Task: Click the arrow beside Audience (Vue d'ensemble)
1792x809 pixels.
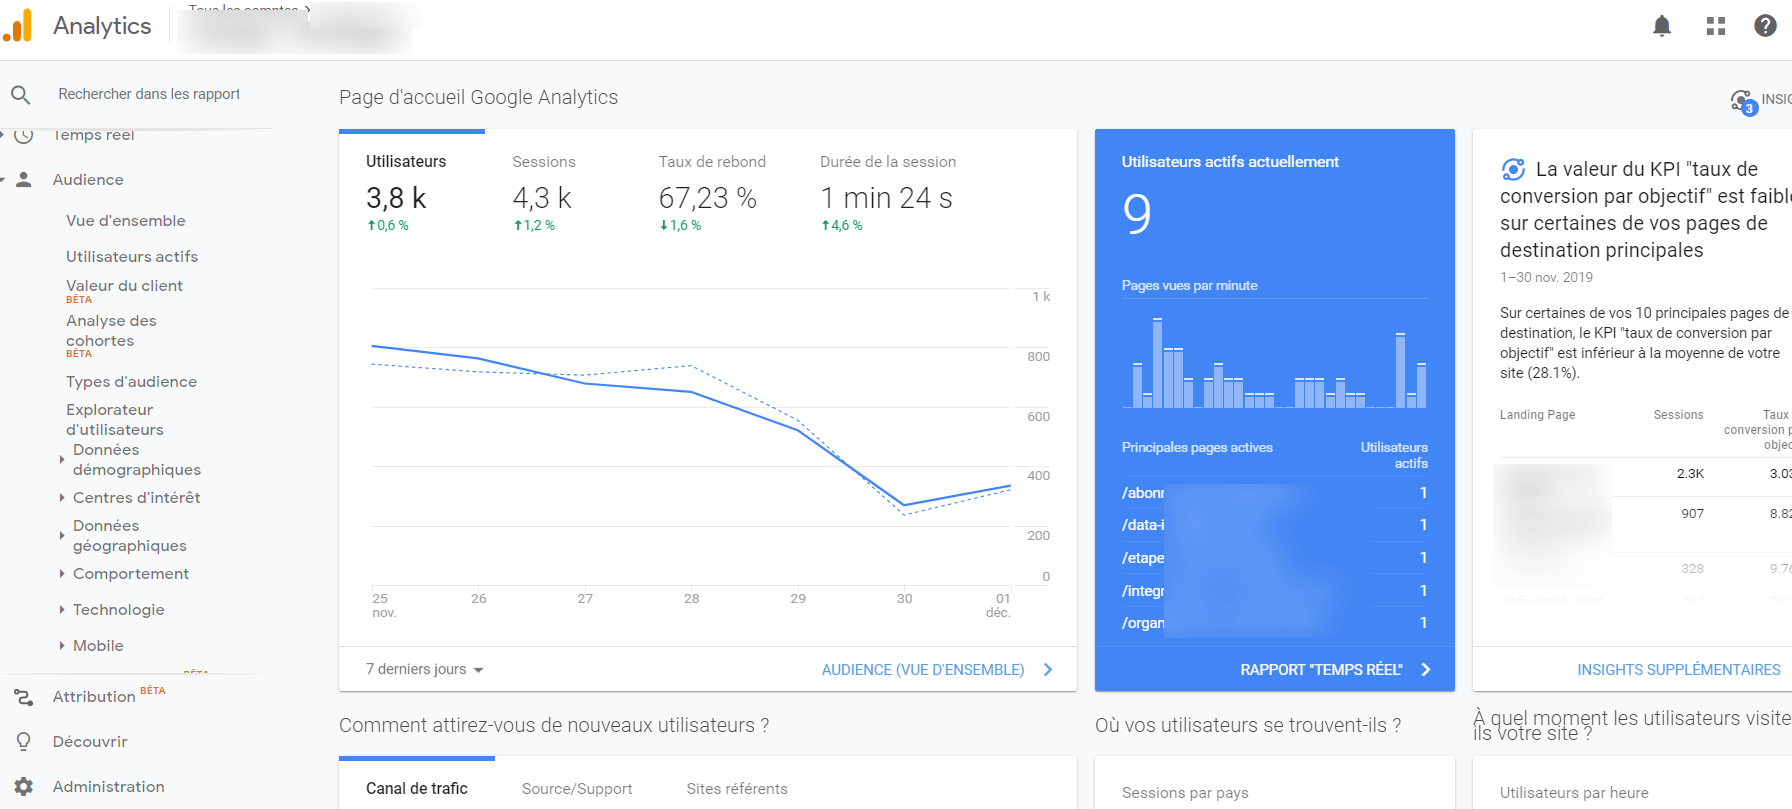Action: pyautogui.click(x=1048, y=670)
